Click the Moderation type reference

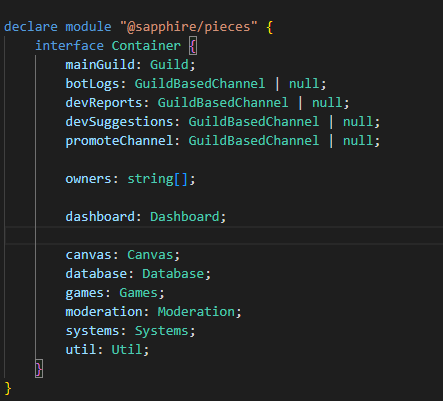196,312
